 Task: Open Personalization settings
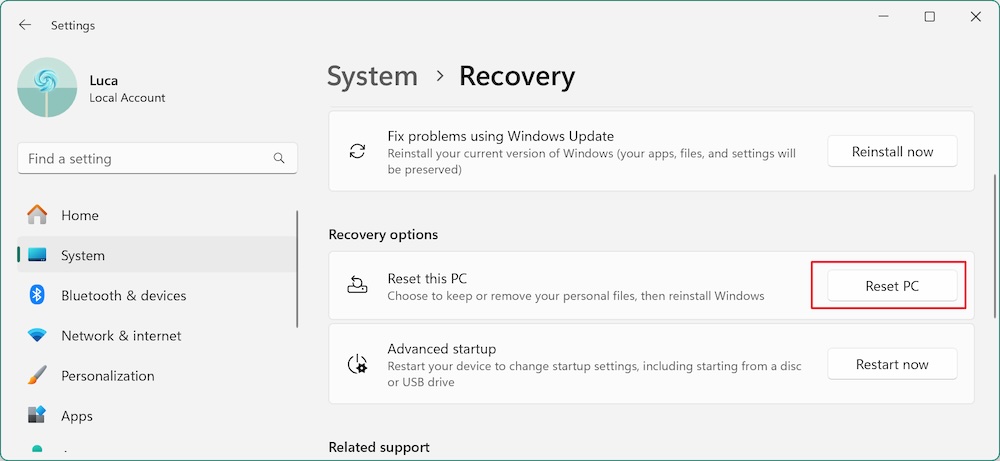[x=156, y=376]
